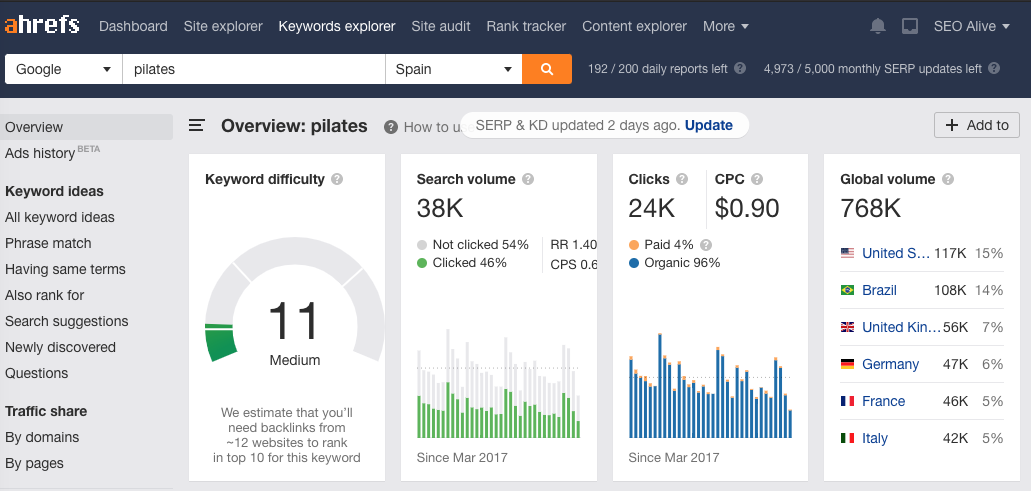Expand the More menu in navigation

tap(725, 26)
